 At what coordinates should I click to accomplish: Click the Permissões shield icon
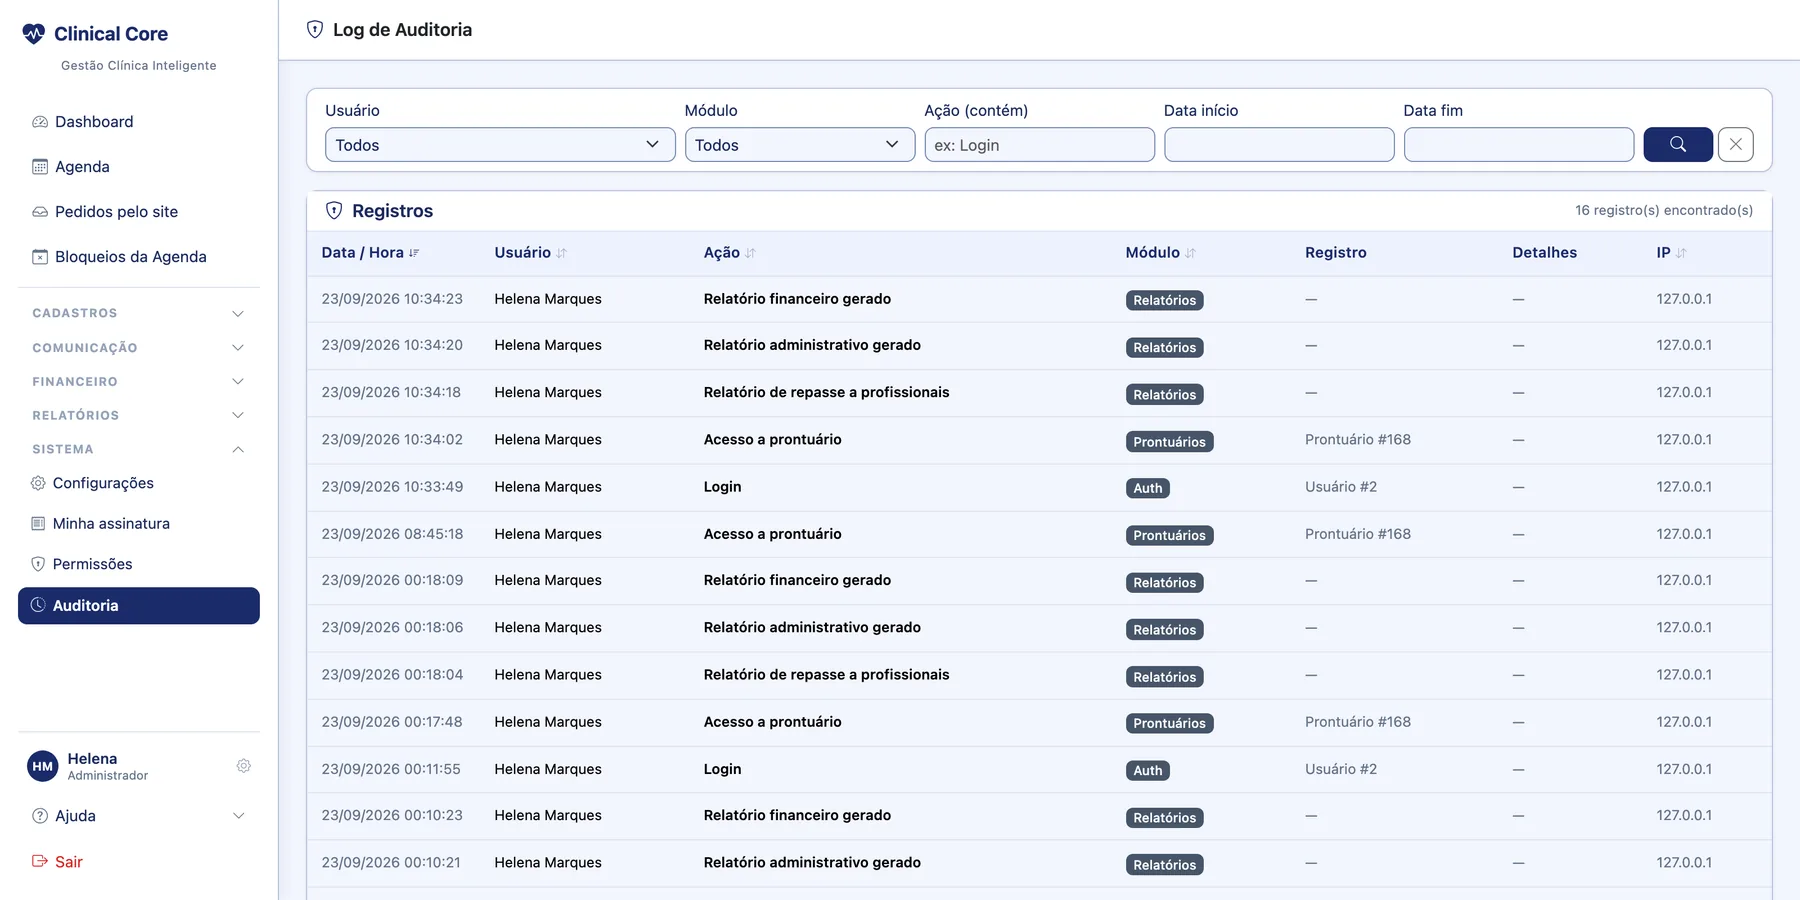click(x=38, y=564)
